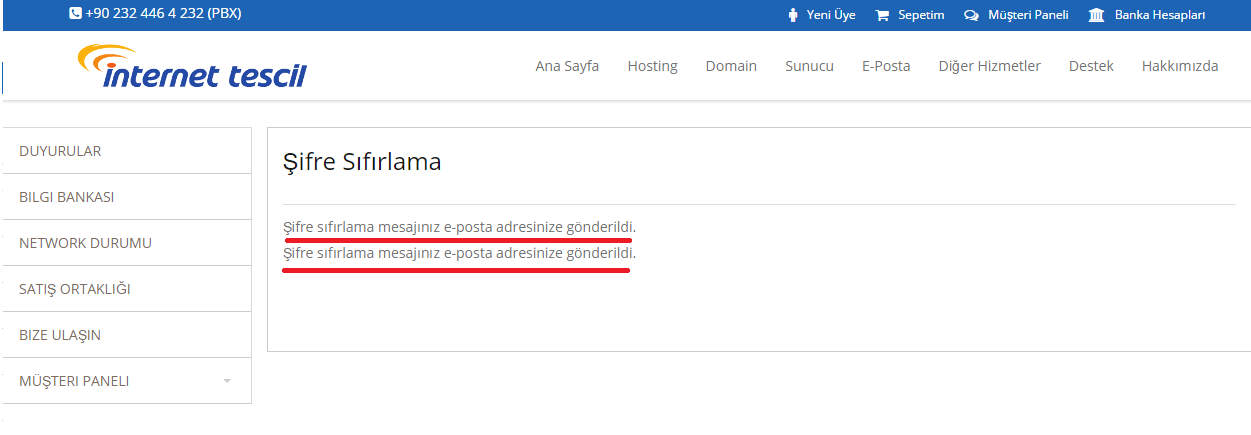
Task: Open BİLGİ BANKASI from the sidebar
Action: pos(127,197)
